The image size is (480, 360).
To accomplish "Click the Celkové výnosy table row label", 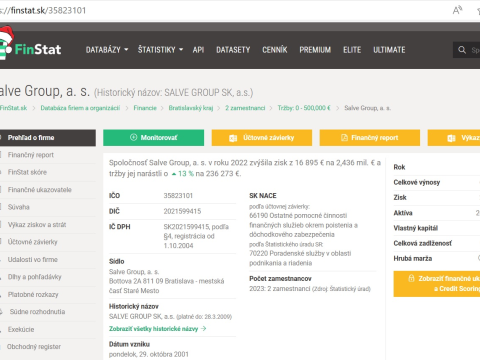I will (x=417, y=182).
